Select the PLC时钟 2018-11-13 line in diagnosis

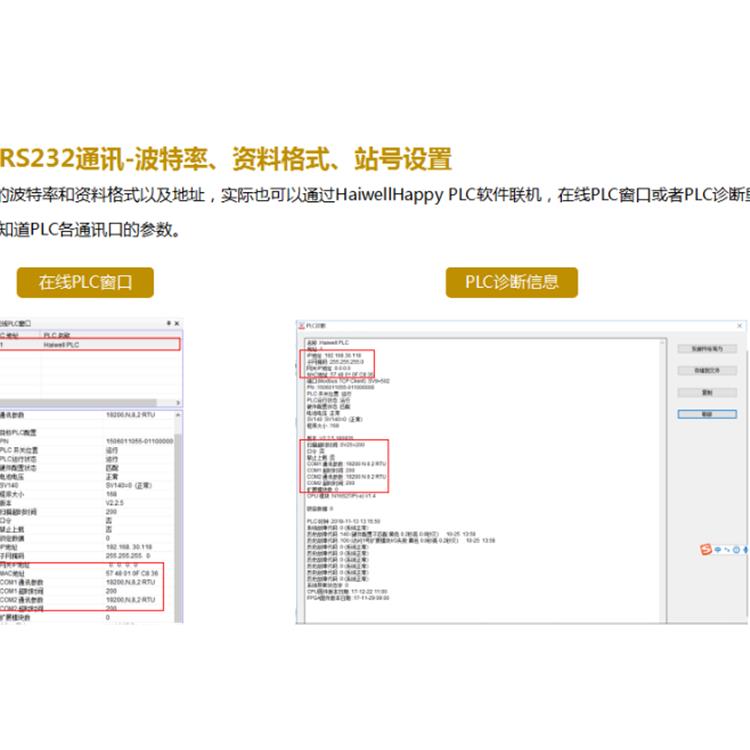343,521
